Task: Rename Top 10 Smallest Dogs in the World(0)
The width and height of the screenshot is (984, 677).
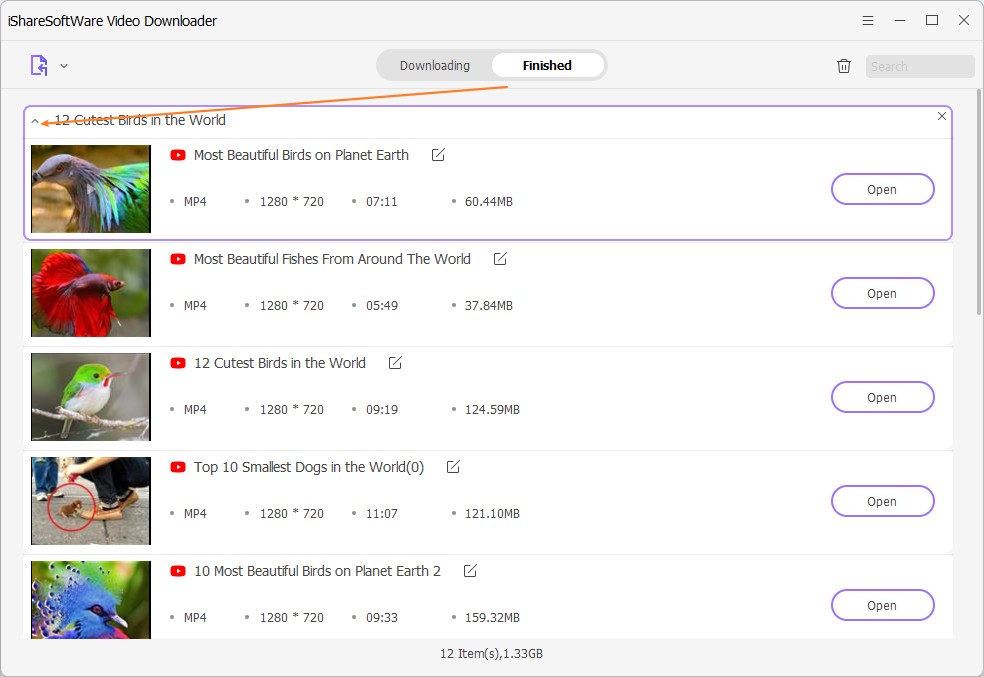Action: coord(453,467)
